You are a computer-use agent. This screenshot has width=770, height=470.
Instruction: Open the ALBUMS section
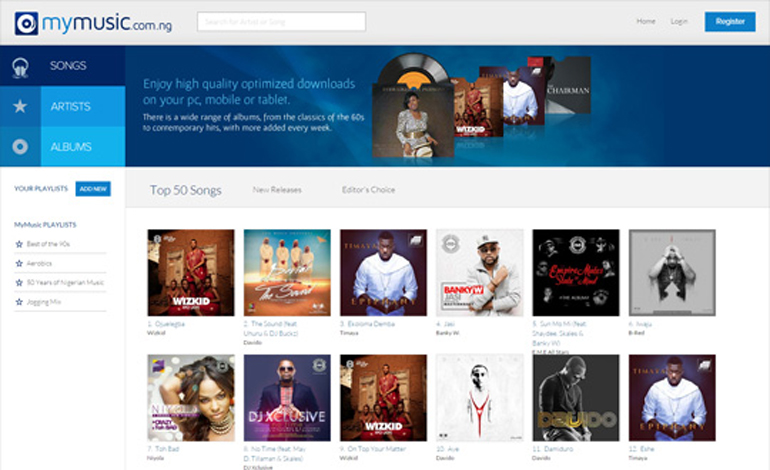62,146
